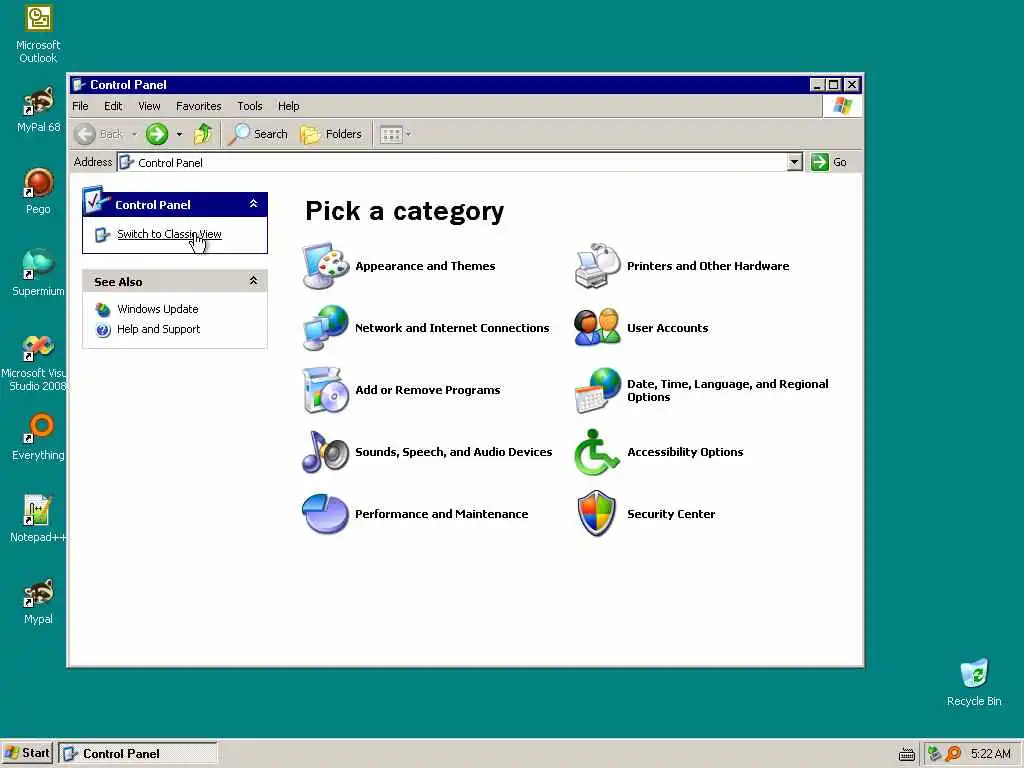
Task: Select the Everything desktop icon
Action: pos(38,437)
